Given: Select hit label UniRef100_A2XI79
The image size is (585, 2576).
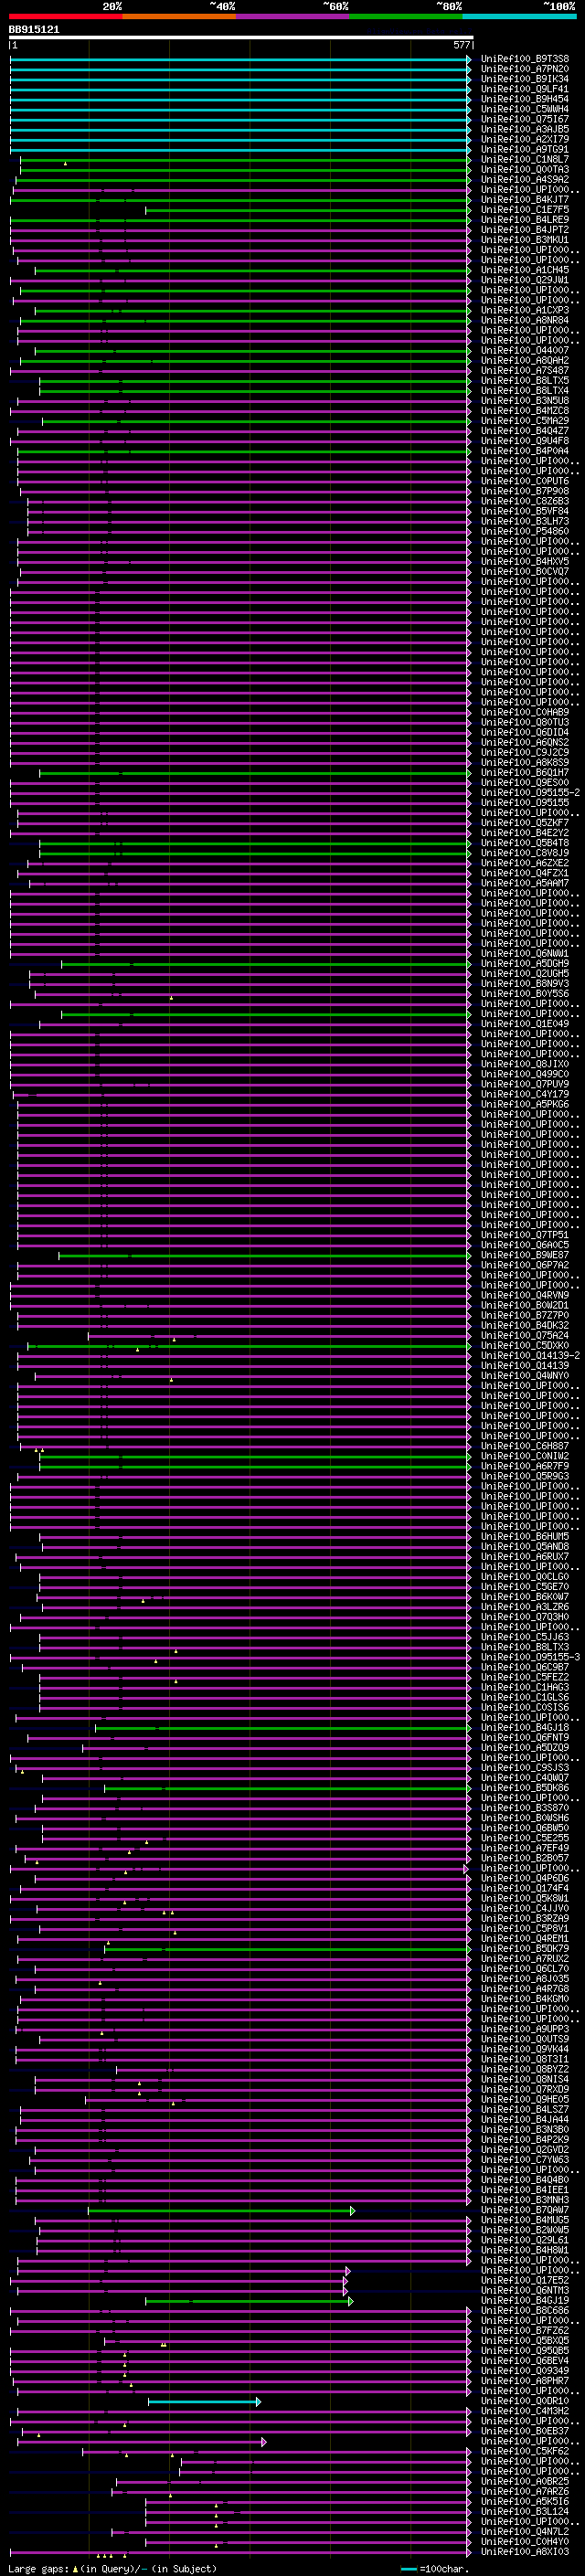Looking at the screenshot, I should (x=525, y=139).
